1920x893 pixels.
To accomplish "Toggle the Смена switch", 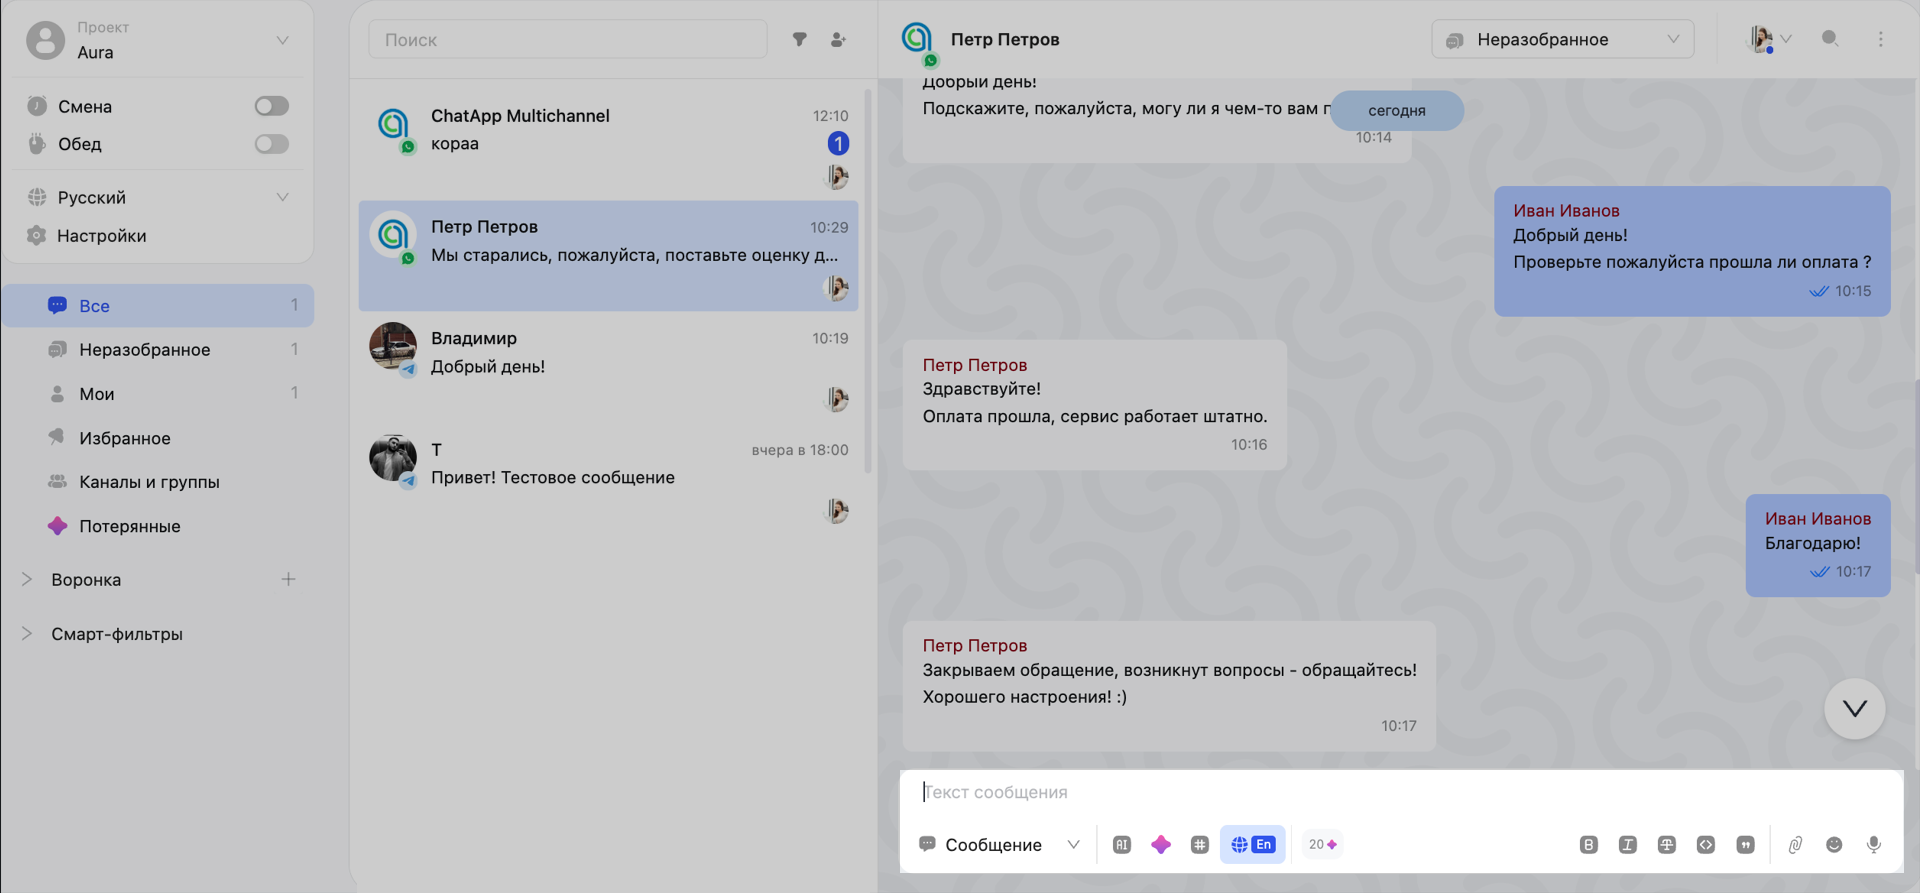I will tap(271, 106).
